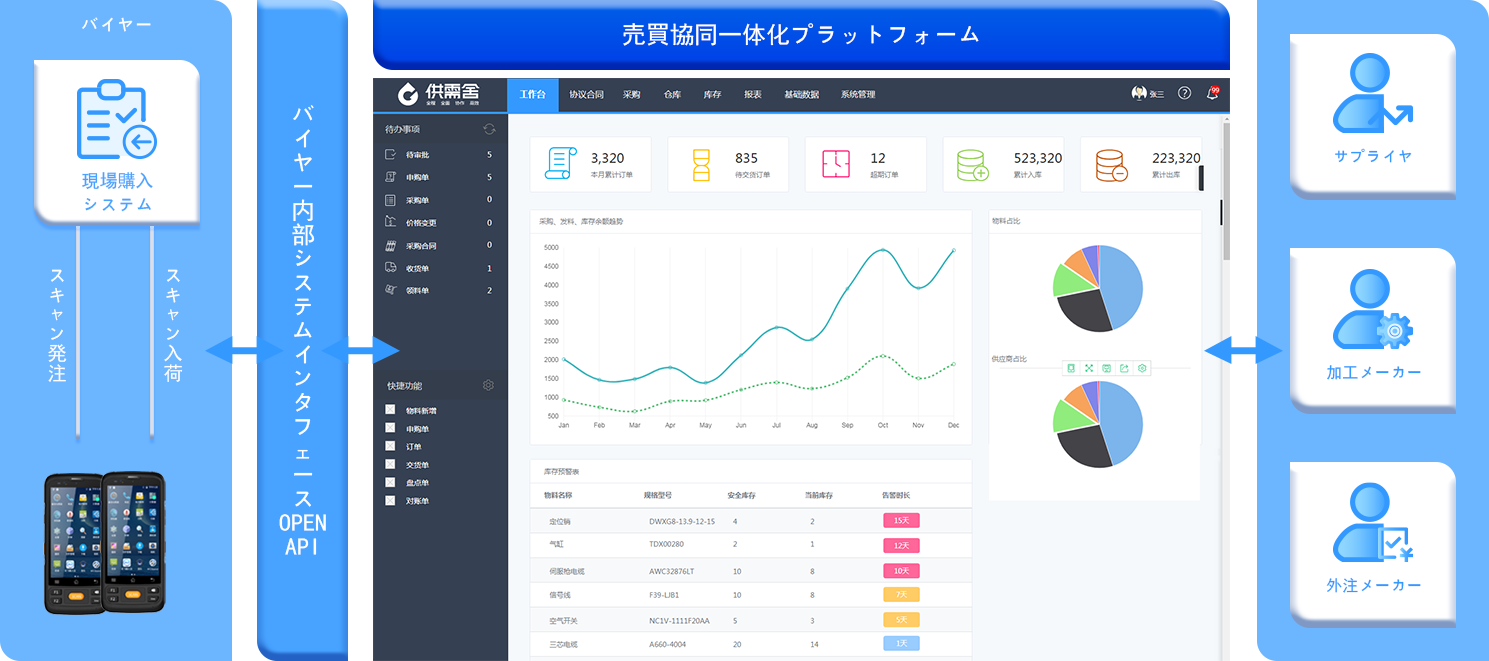Open the 仓库 menu
Screen dimensions: 1489x661
point(672,94)
